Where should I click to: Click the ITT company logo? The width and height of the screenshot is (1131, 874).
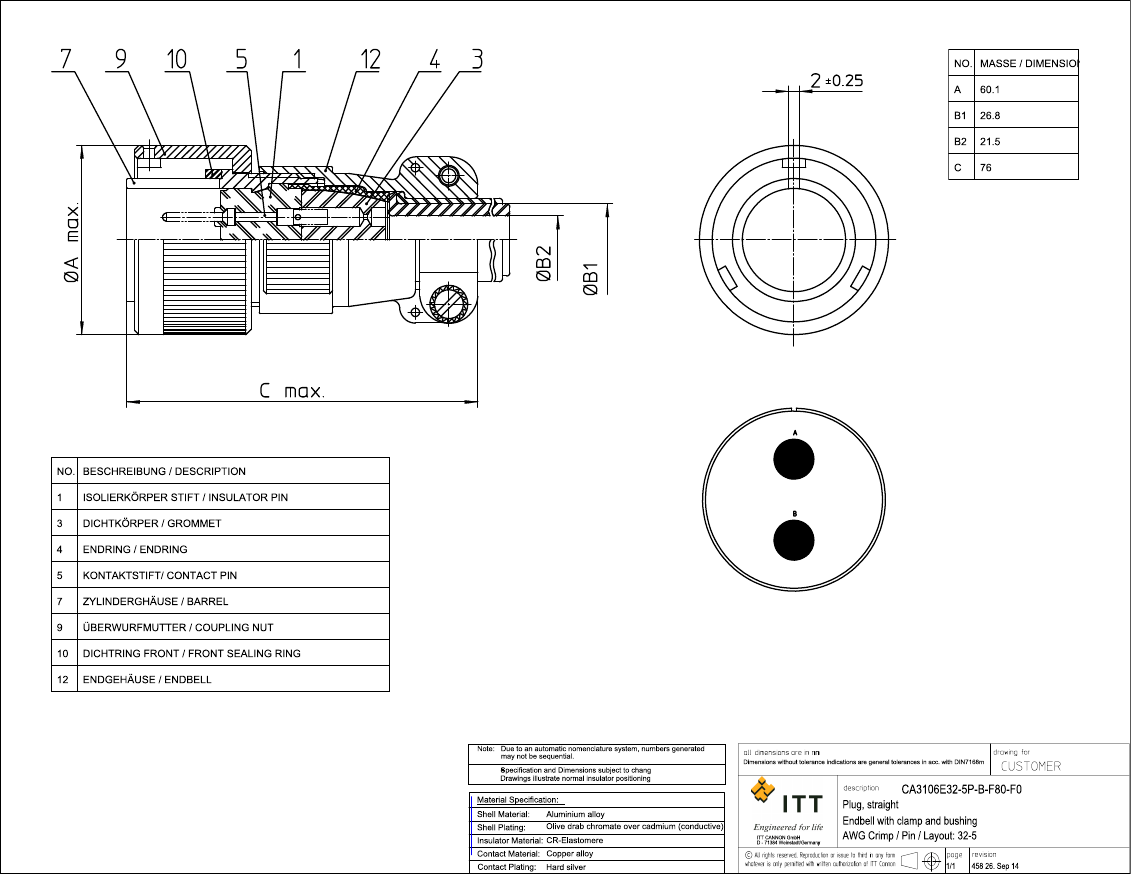click(786, 797)
